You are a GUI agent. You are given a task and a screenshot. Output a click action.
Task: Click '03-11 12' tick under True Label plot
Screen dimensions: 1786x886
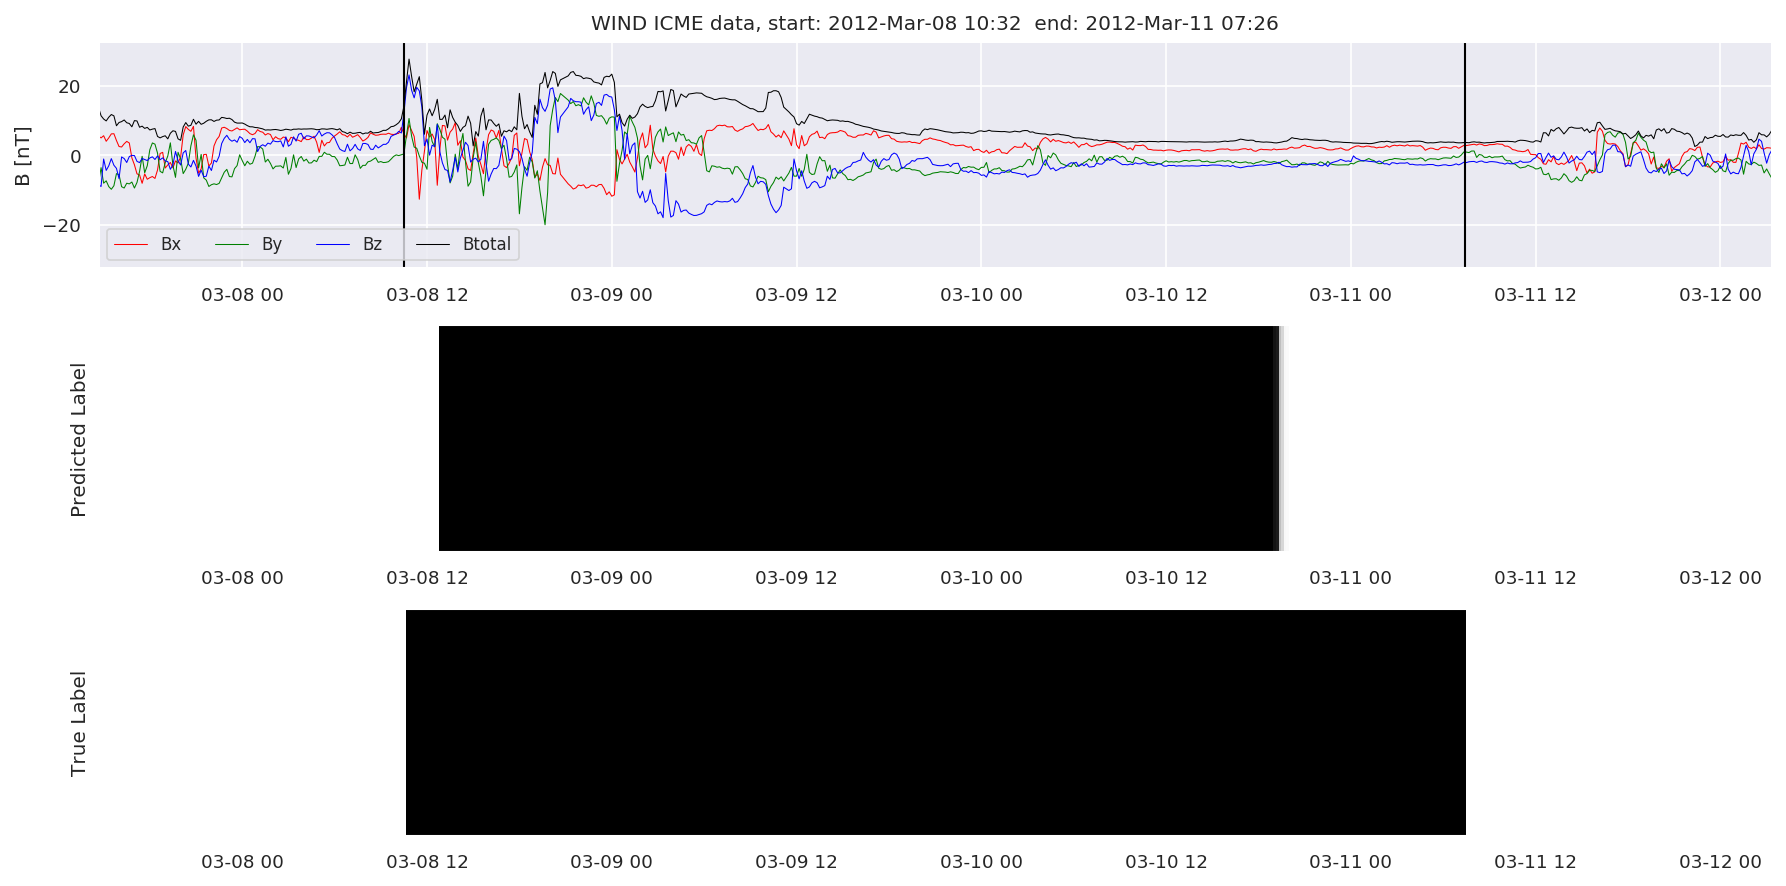point(1535,862)
